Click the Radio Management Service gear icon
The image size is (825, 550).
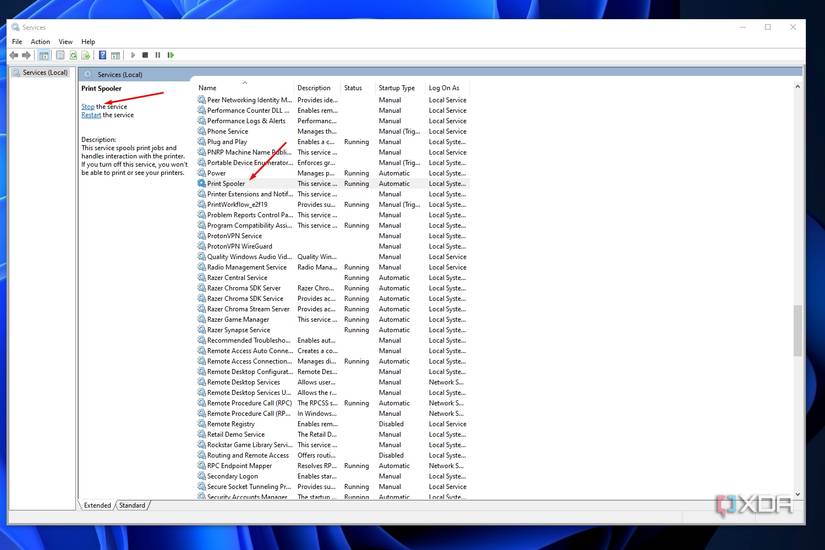tap(202, 267)
